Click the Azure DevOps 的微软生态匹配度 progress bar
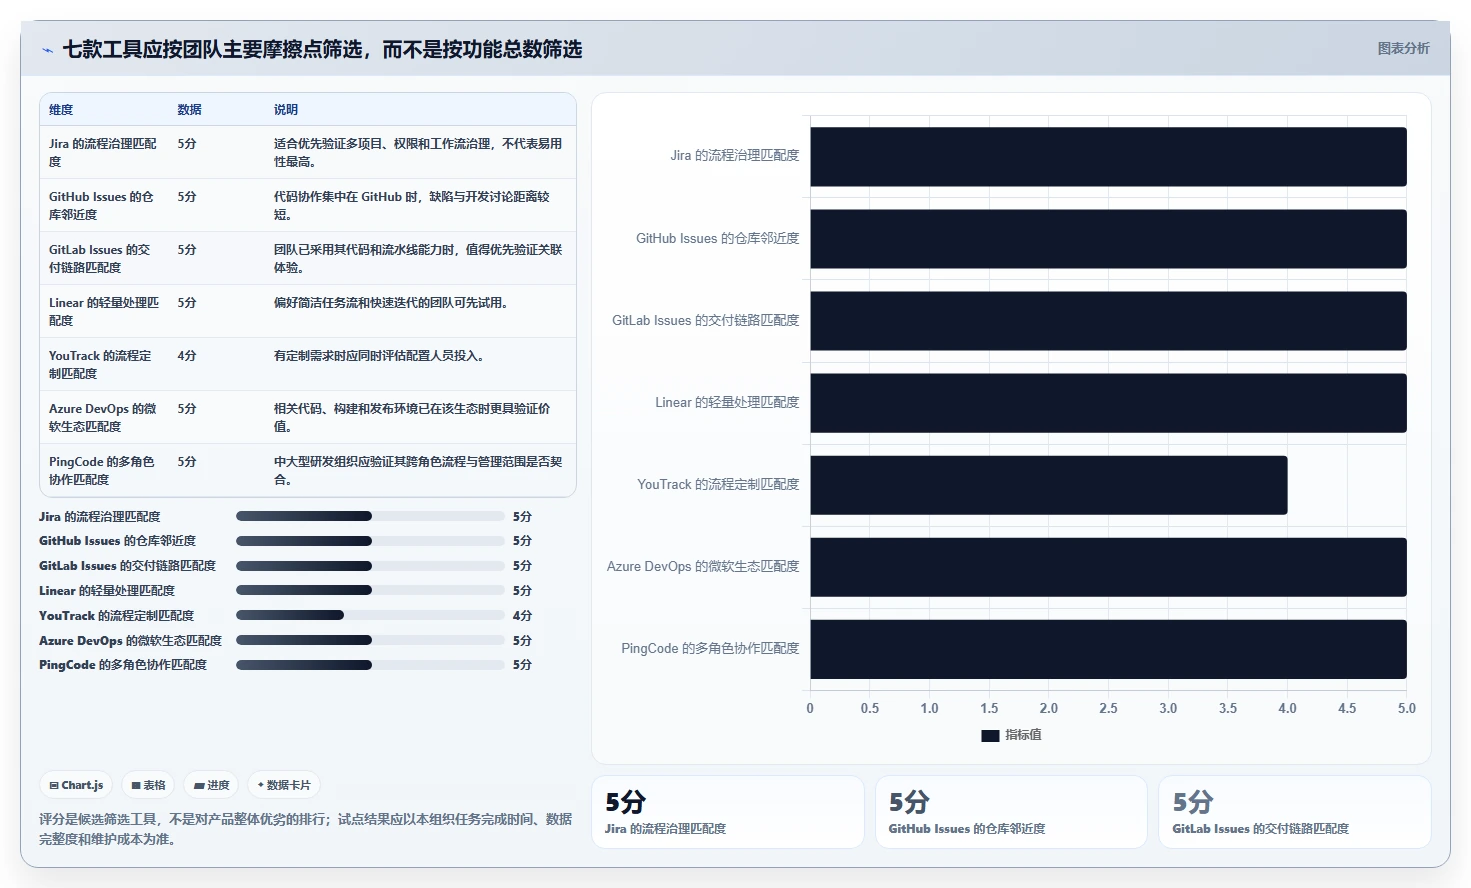This screenshot has width=1471, height=888. pyautogui.click(x=370, y=640)
